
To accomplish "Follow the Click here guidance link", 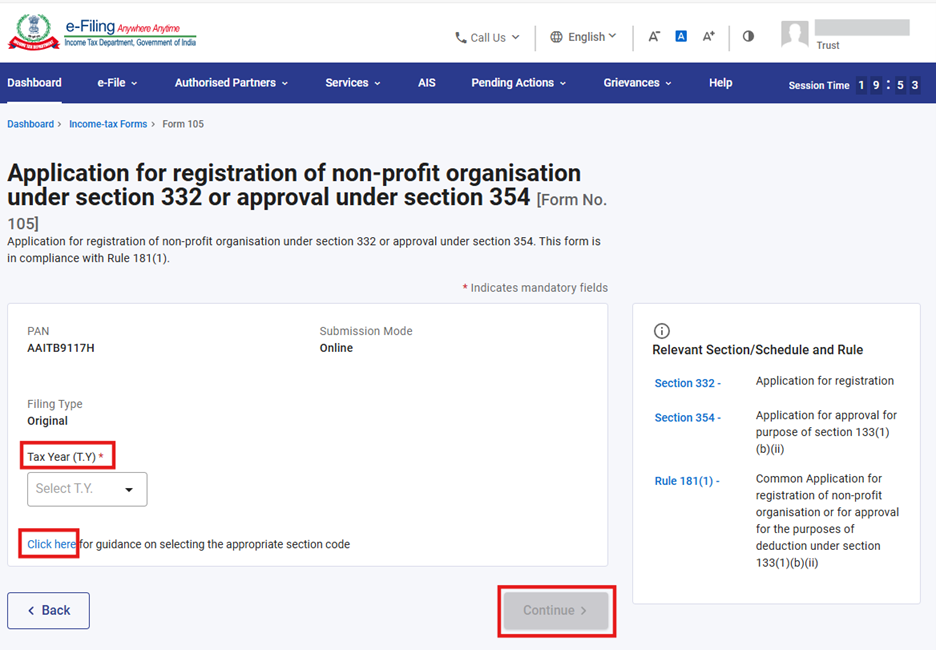I will pos(52,544).
